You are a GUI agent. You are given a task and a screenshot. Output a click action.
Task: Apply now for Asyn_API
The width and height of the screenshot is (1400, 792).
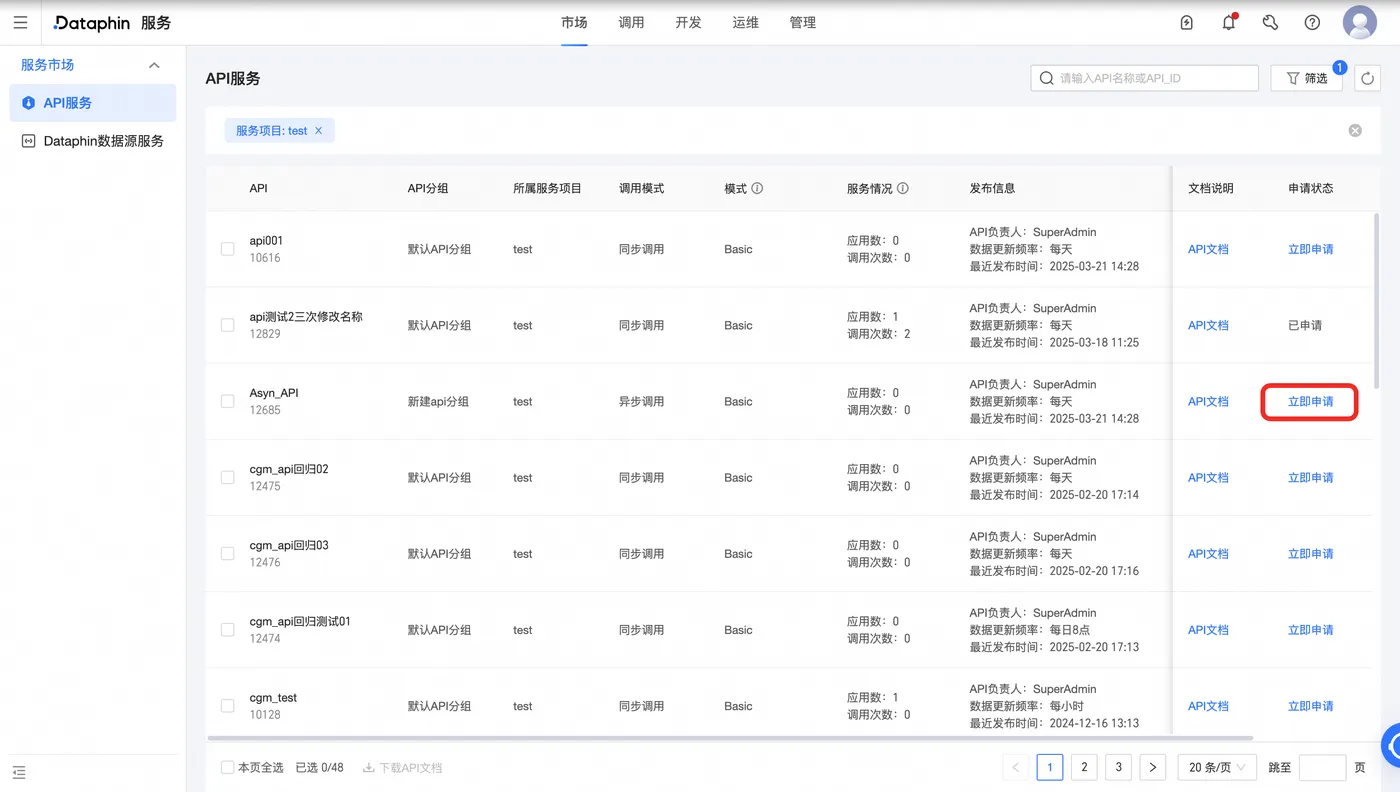click(x=1310, y=402)
